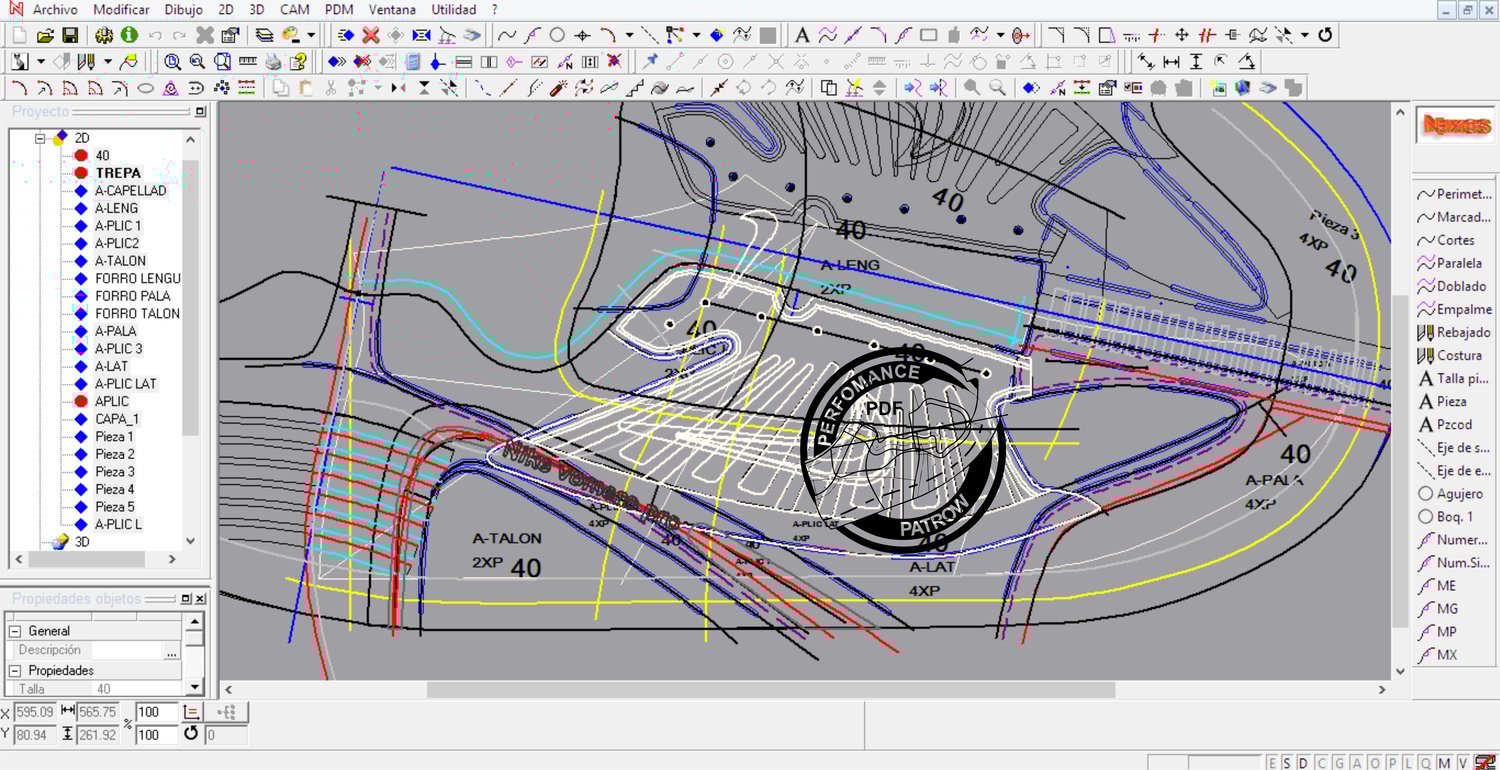Click the vertical dimension icon
Viewport: 1500px width, 770px height.
(x=1196, y=62)
